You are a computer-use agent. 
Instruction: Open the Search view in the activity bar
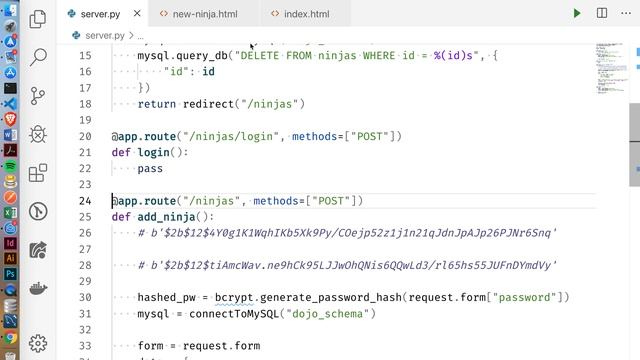pyautogui.click(x=38, y=57)
